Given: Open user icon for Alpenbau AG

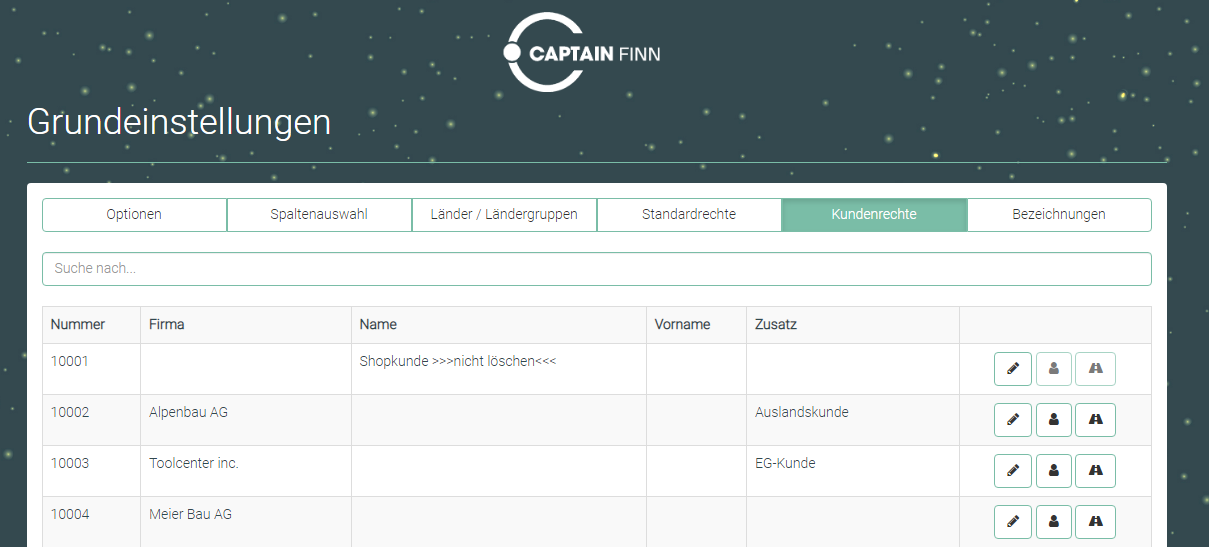Looking at the screenshot, I should point(1053,420).
